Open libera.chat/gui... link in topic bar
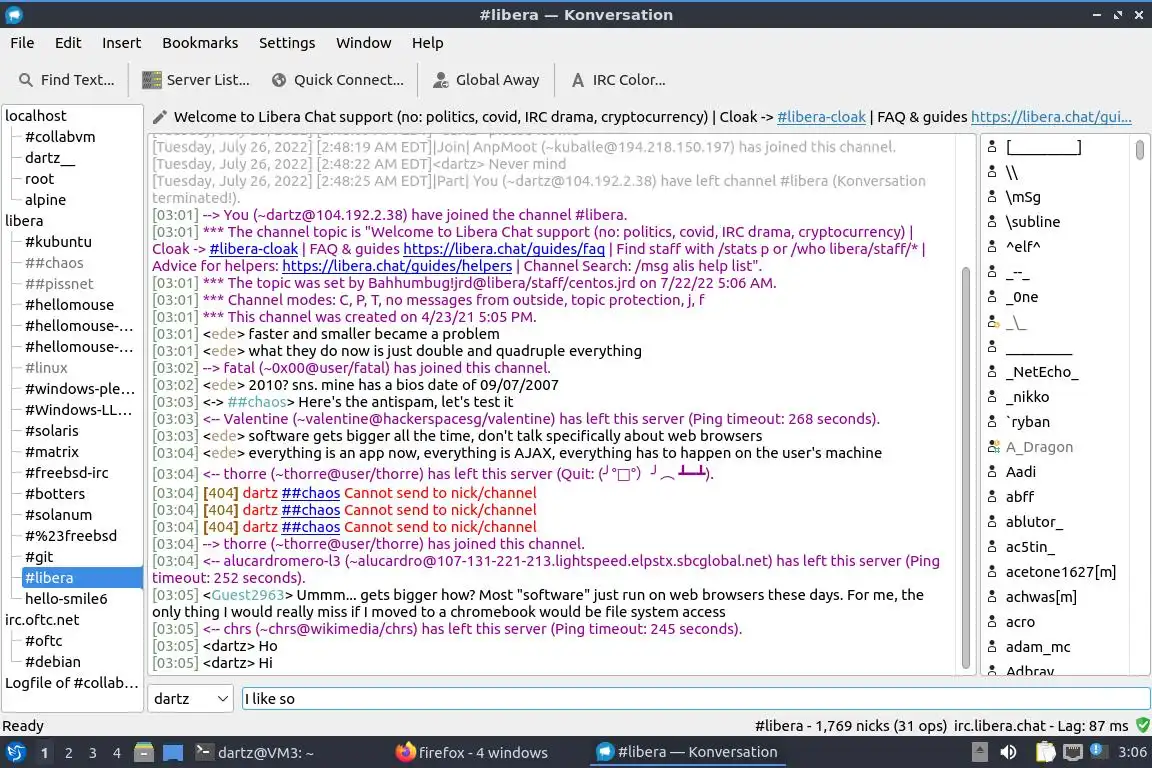The image size is (1152, 768). tap(1051, 117)
